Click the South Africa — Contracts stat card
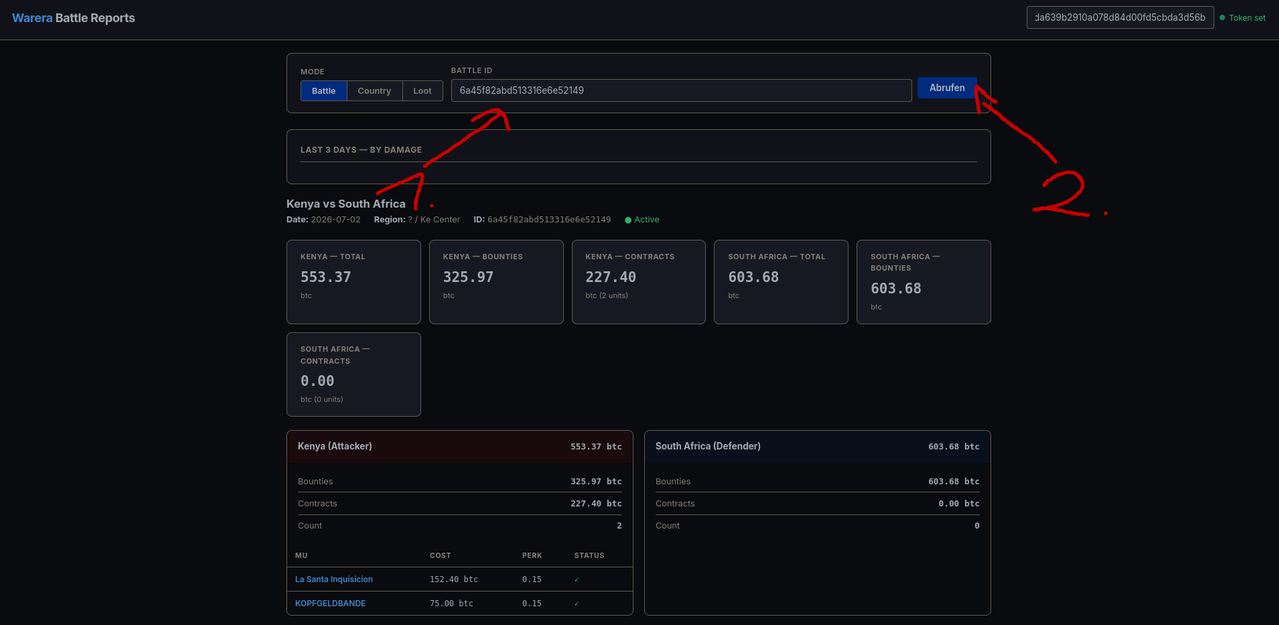The height and width of the screenshot is (625, 1279). coord(353,374)
